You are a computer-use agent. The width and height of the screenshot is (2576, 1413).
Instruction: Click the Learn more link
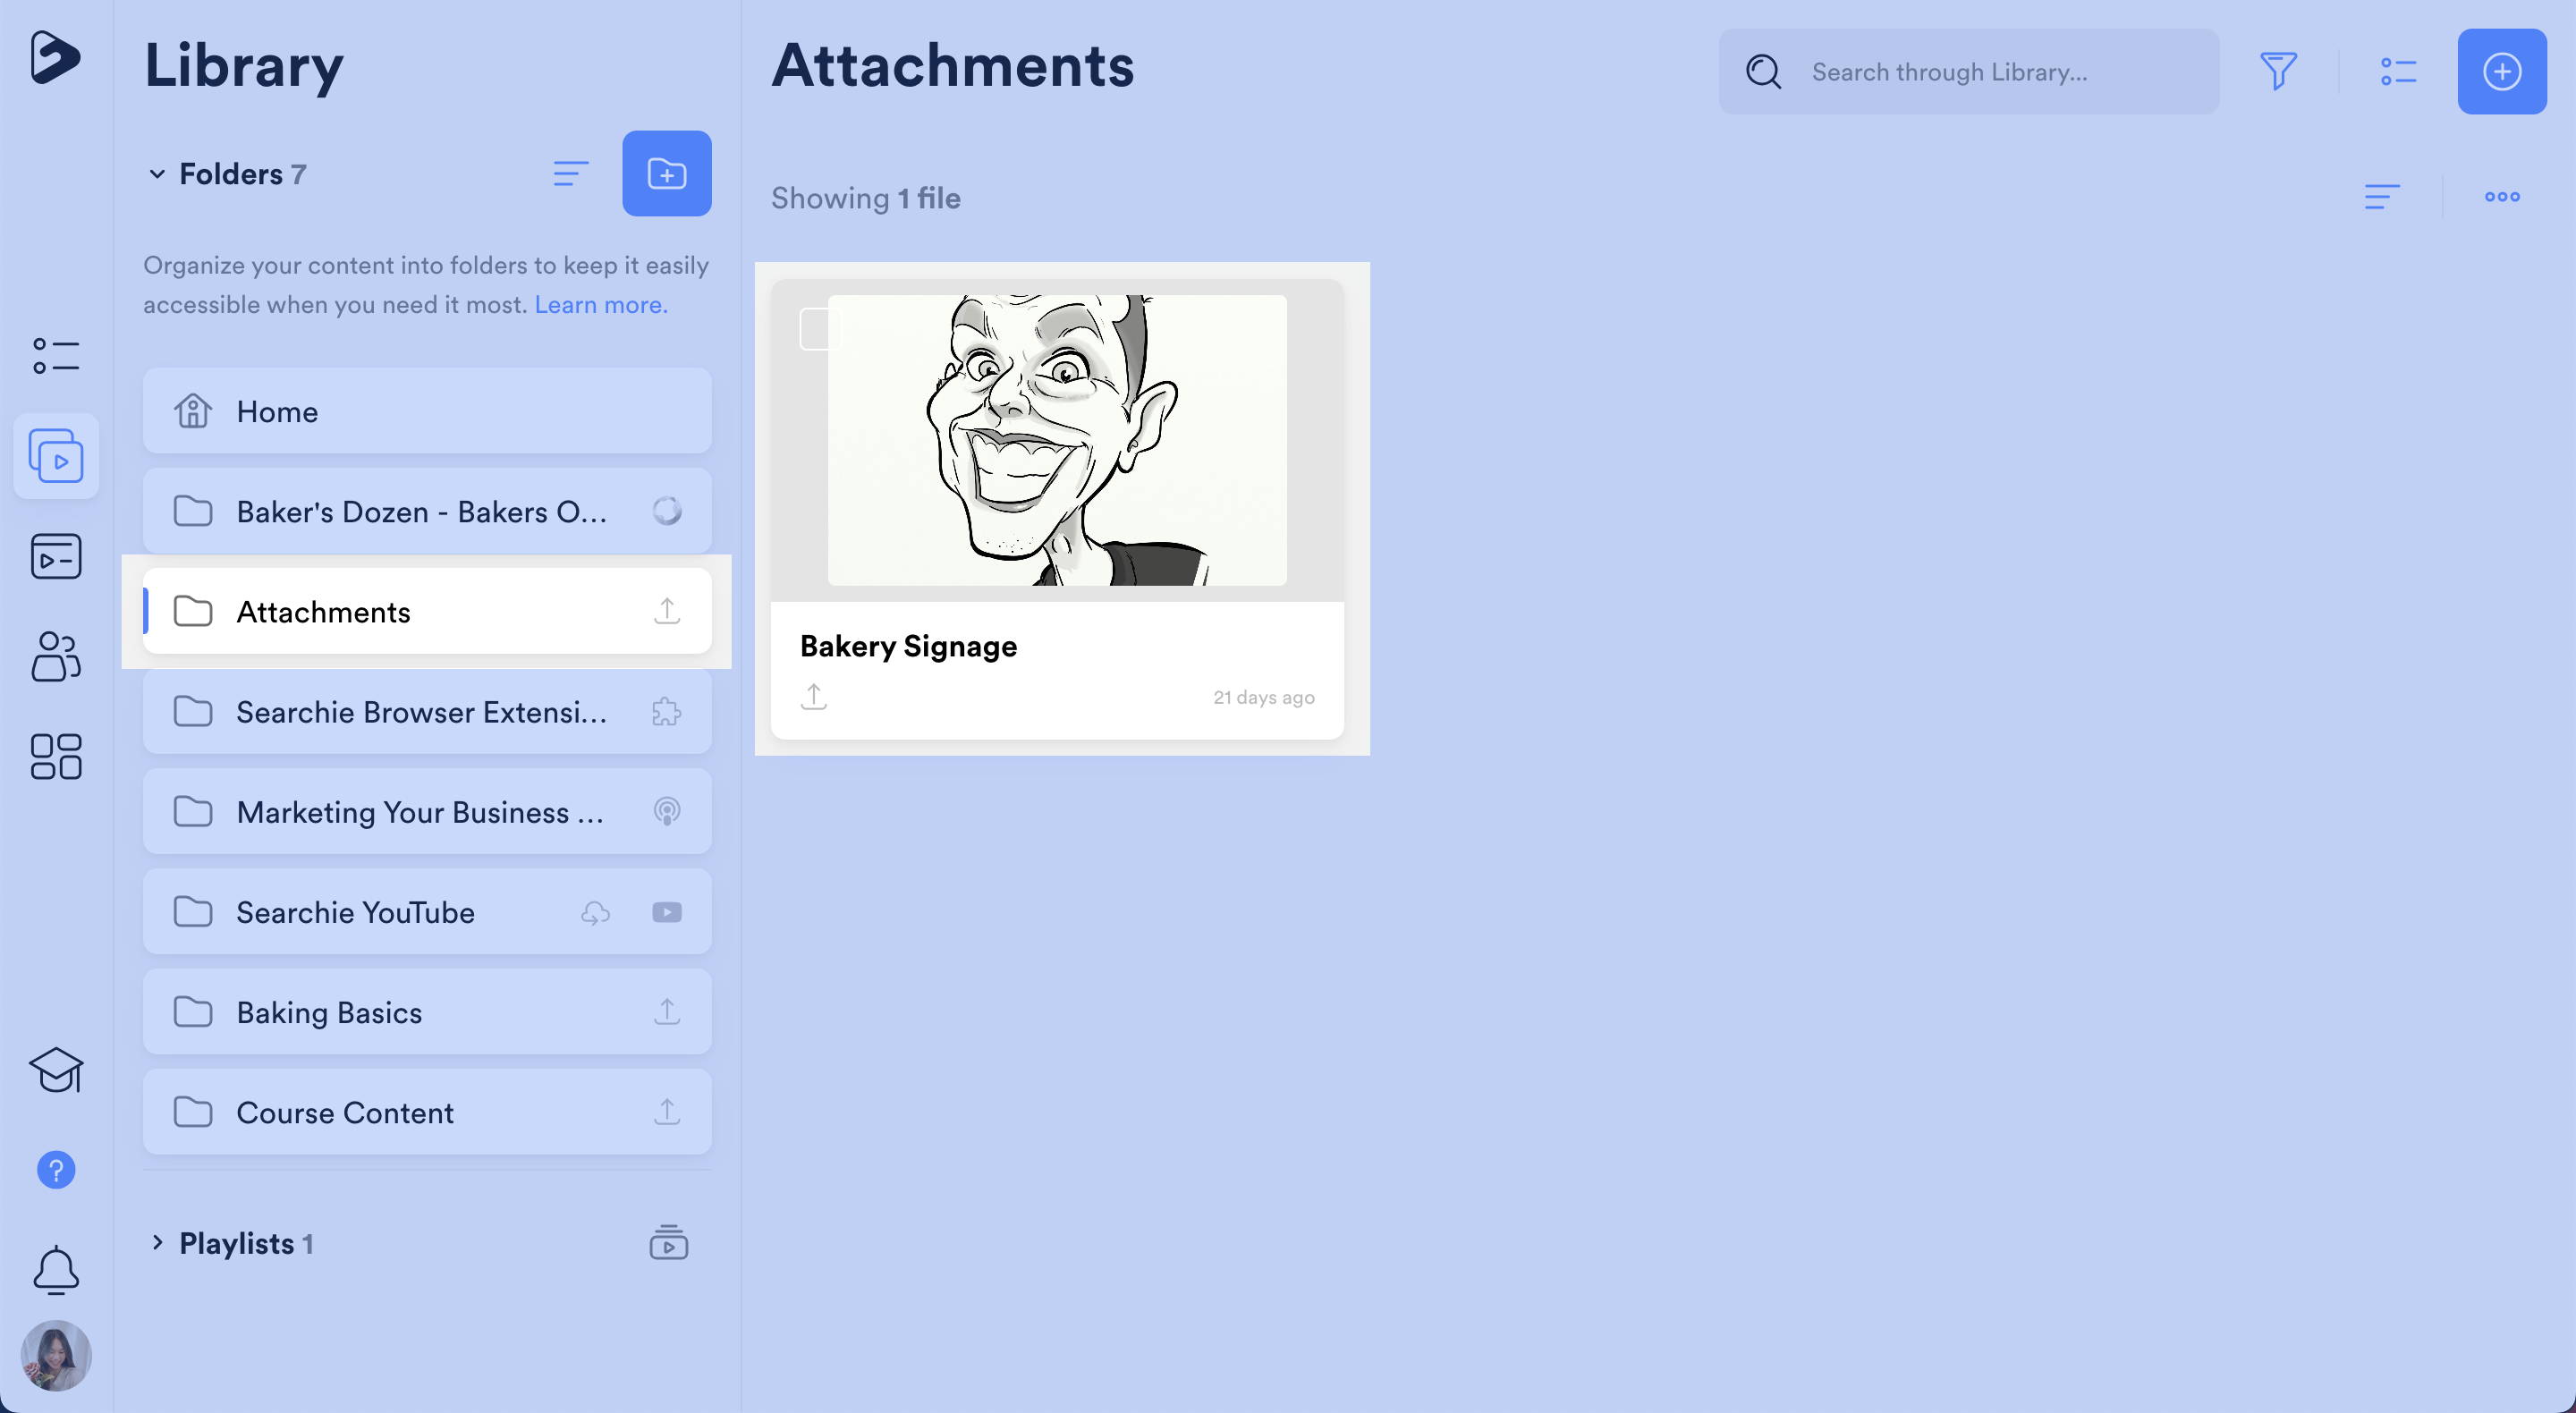tap(600, 305)
